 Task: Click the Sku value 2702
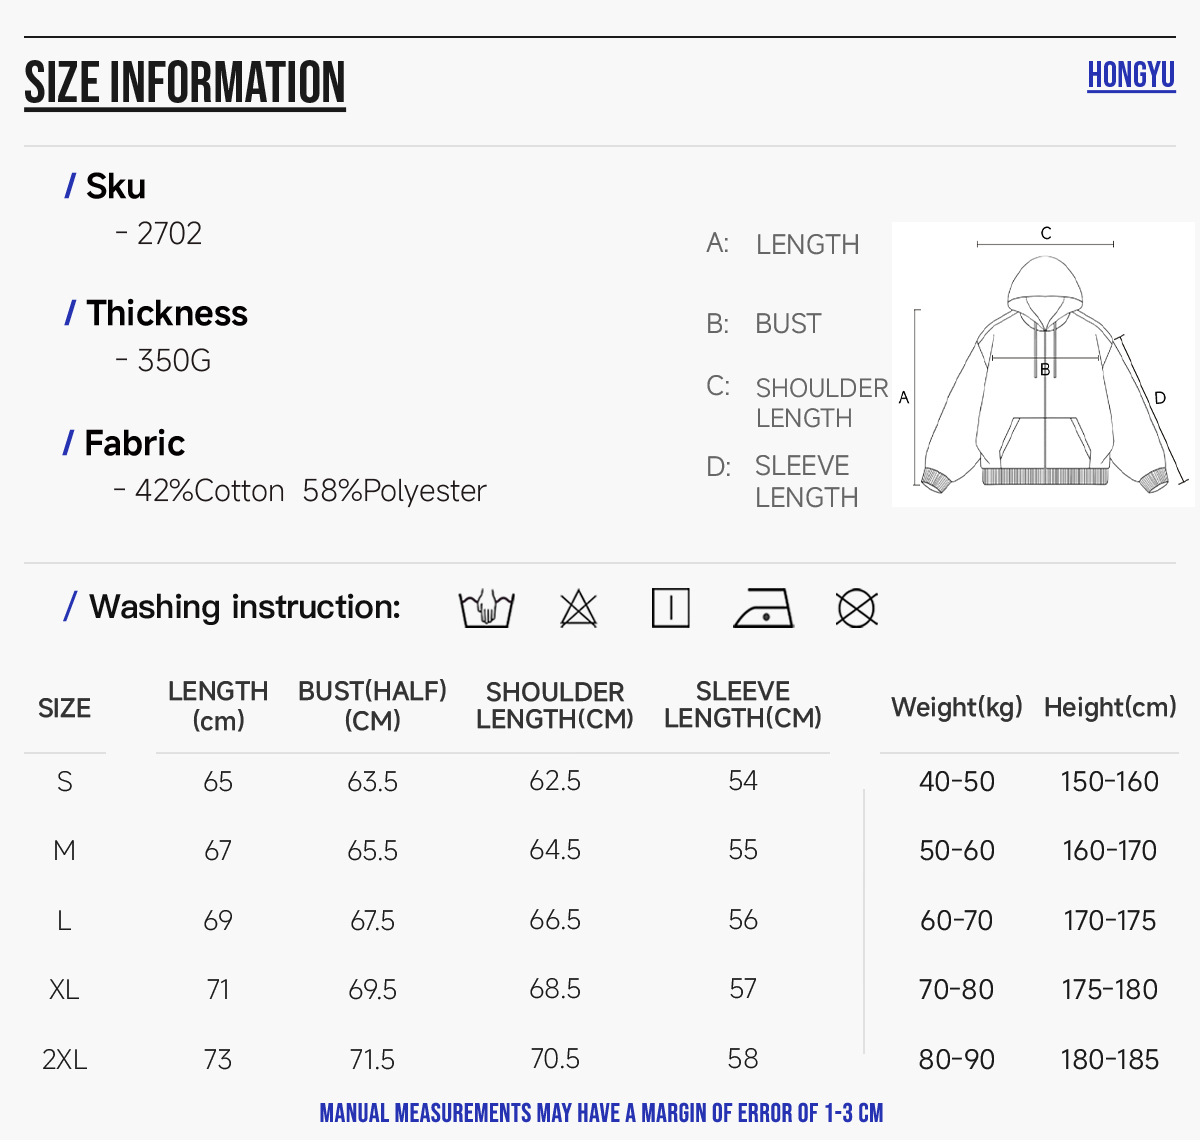pos(169,233)
